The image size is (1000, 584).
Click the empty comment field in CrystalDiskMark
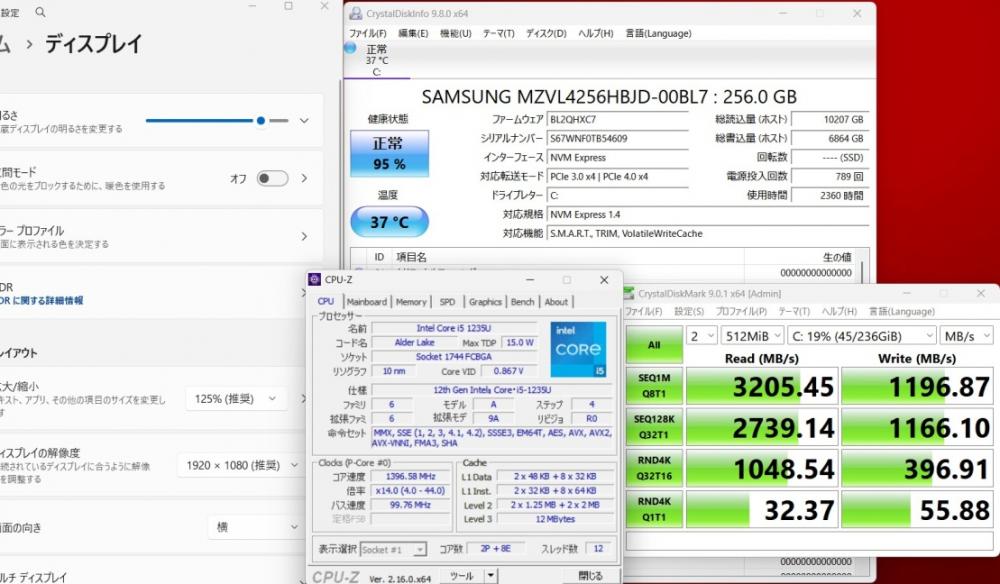click(809, 541)
